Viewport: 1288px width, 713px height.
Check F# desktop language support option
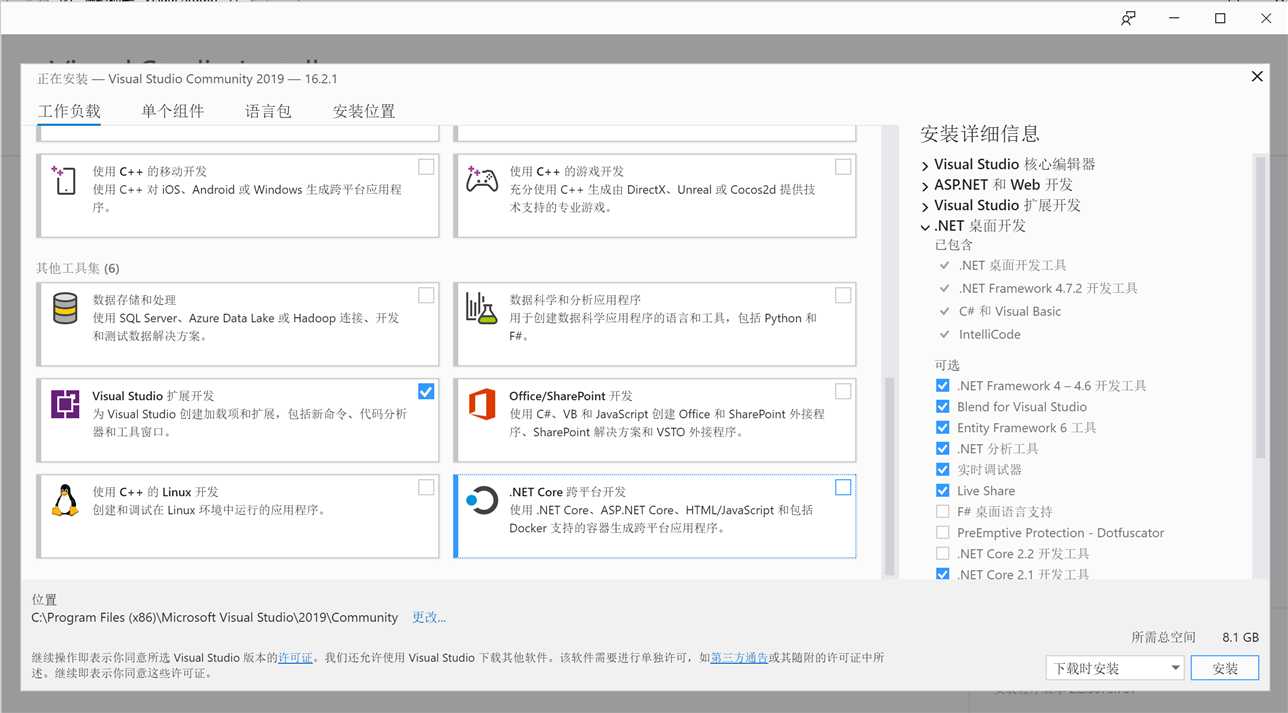tap(942, 511)
